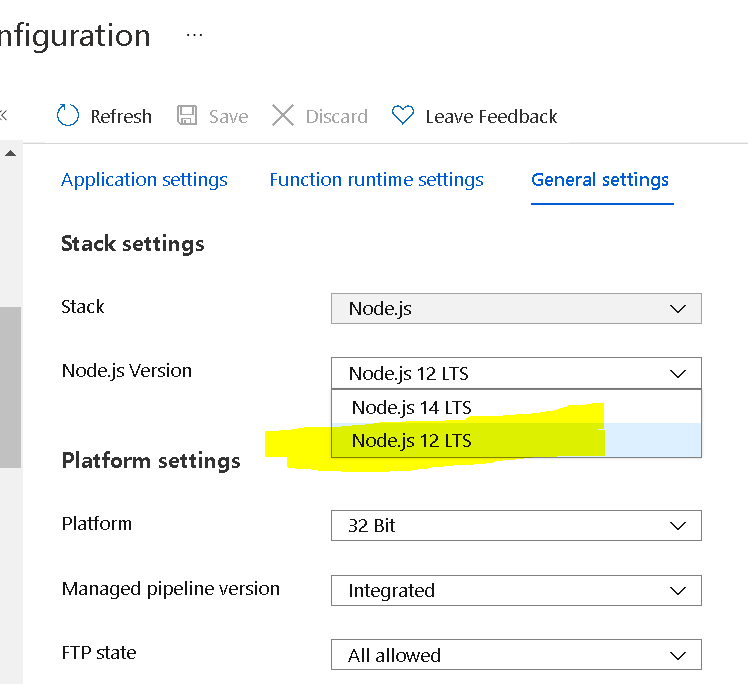This screenshot has width=748, height=684.
Task: Open the Stack Node.js dropdown
Action: (x=515, y=309)
